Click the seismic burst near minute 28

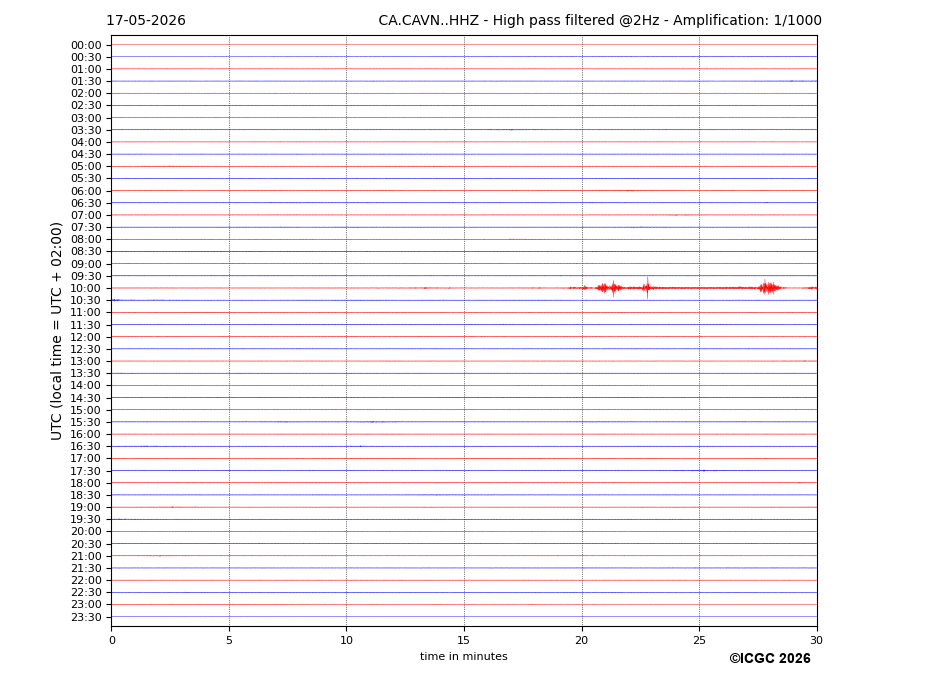point(769,288)
